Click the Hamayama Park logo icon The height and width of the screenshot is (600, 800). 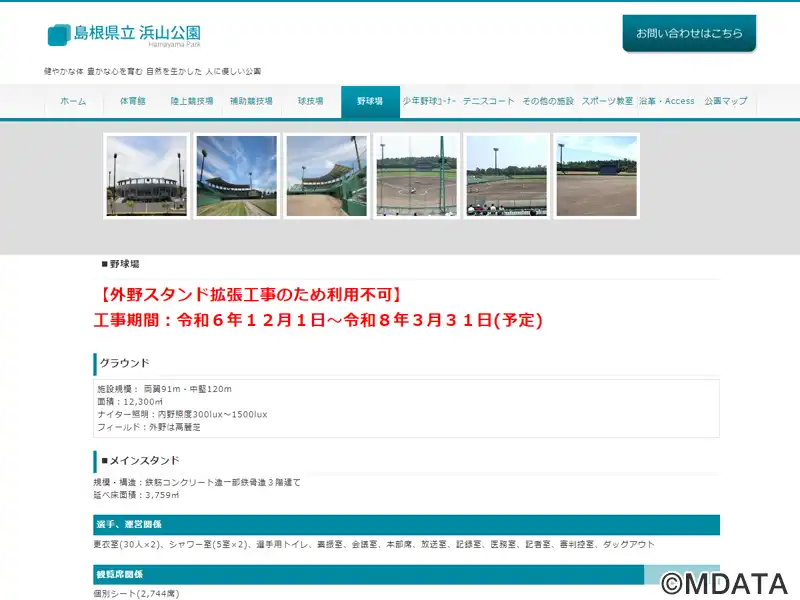click(x=59, y=35)
